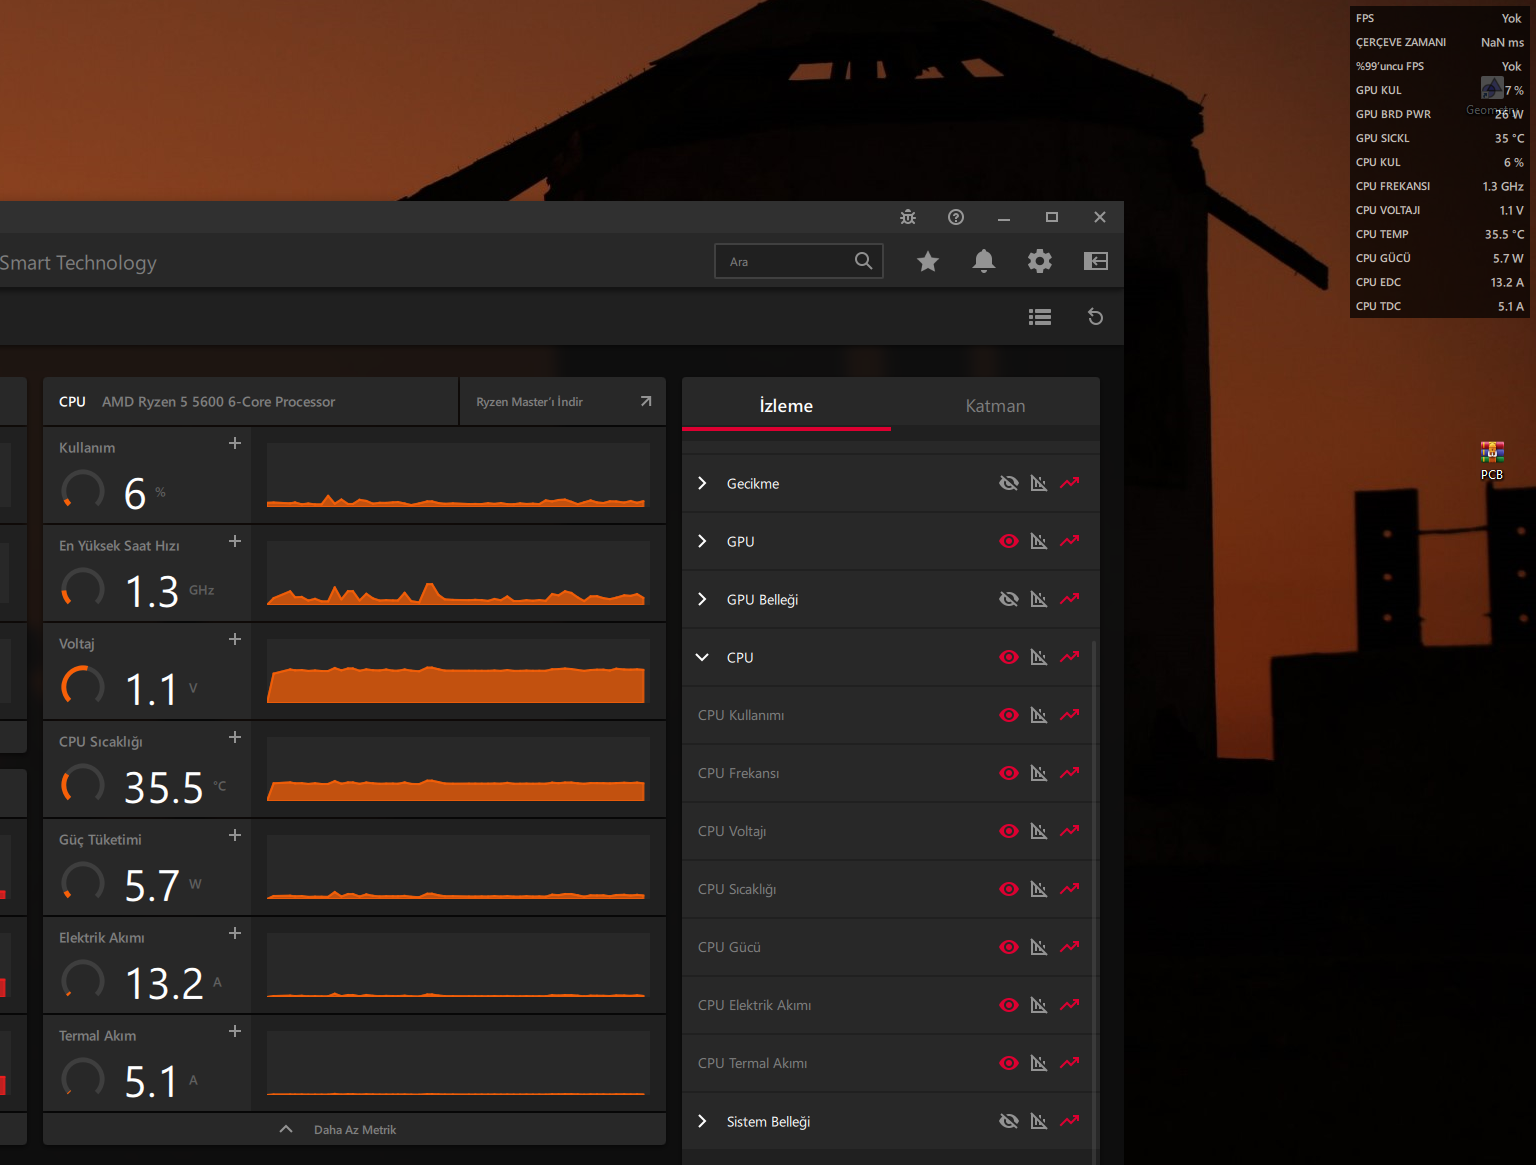The image size is (1536, 1165).
Task: Hide CPU group overlay eye toggle
Action: (x=1009, y=657)
